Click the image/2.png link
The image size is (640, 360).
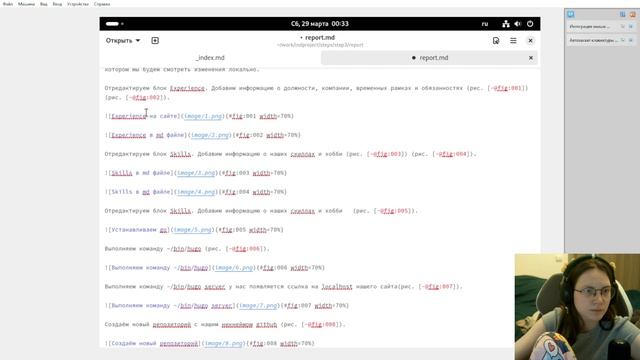210,135
